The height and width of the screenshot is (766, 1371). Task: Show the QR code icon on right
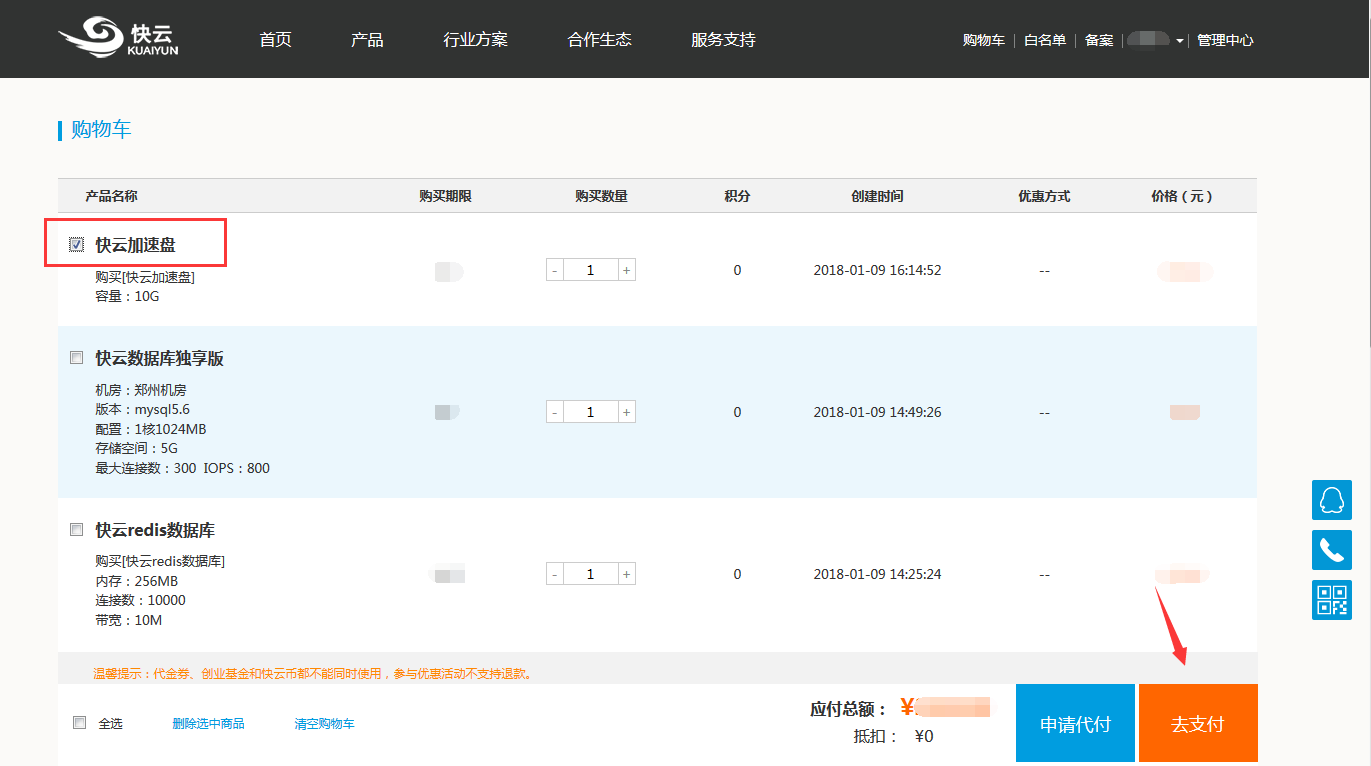pyautogui.click(x=1331, y=600)
